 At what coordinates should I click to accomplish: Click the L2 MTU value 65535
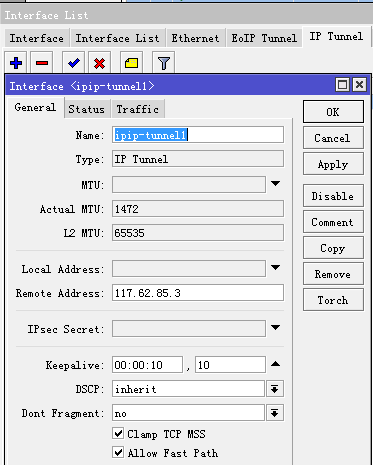(x=198, y=233)
